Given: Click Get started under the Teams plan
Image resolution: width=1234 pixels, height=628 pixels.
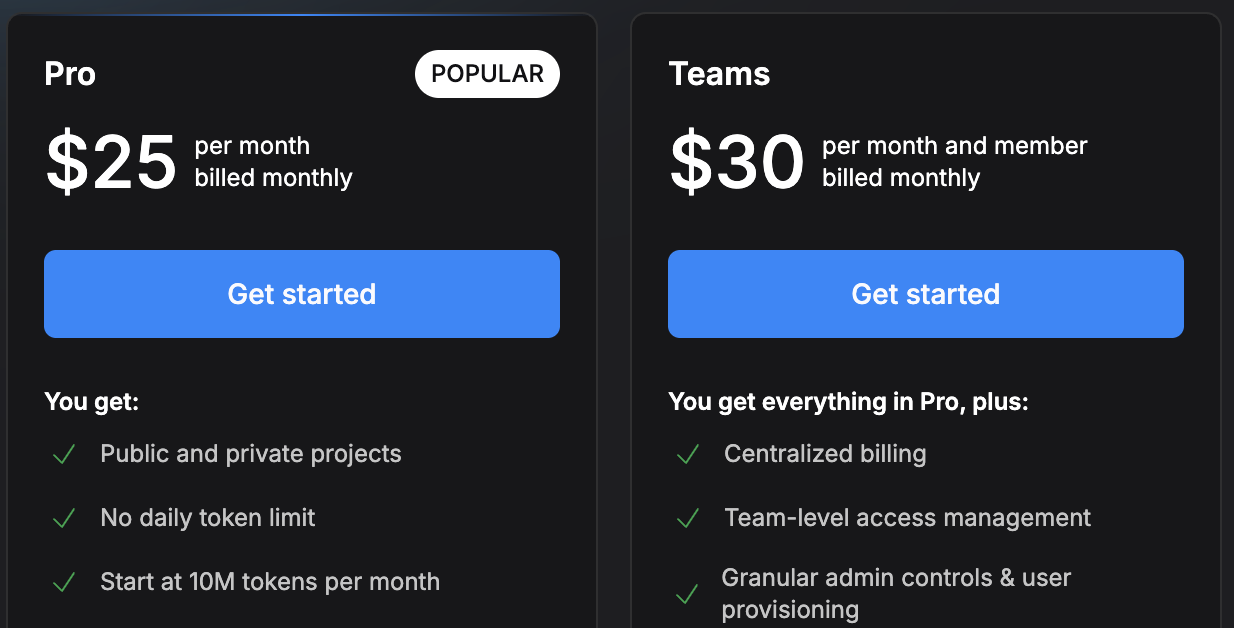Looking at the screenshot, I should point(925,294).
